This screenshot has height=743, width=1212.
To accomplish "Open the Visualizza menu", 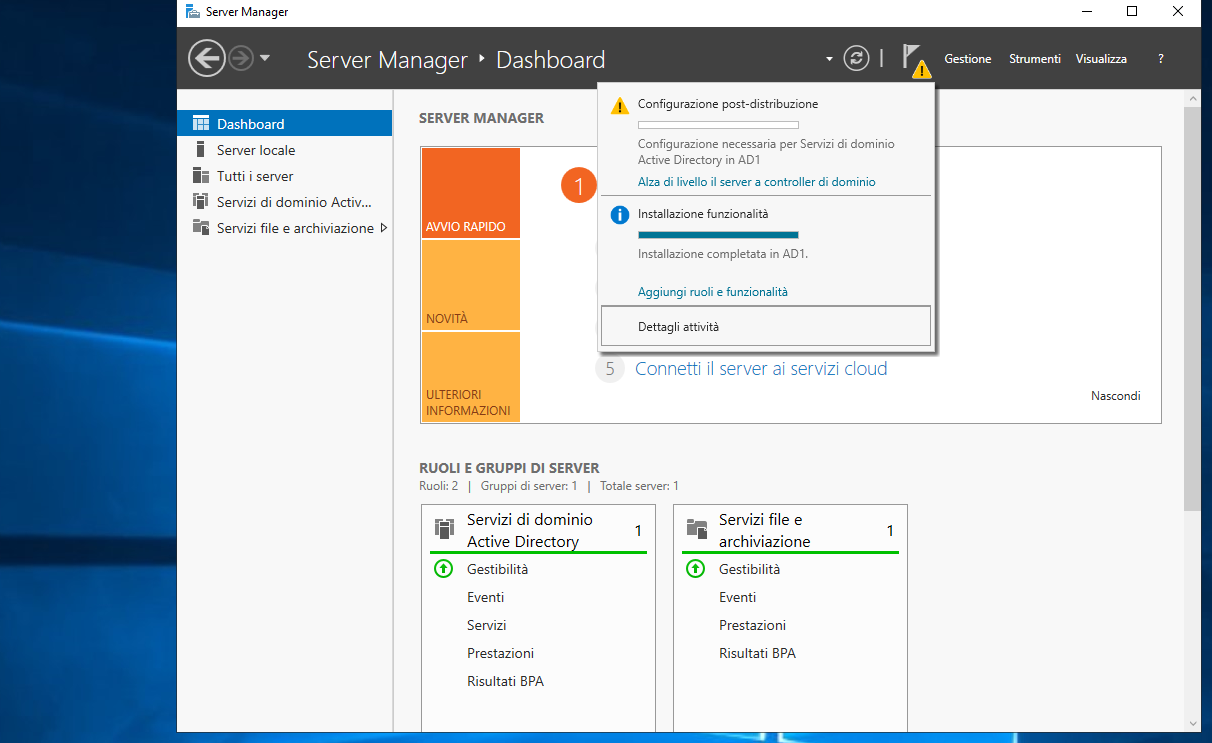I will coord(1101,59).
